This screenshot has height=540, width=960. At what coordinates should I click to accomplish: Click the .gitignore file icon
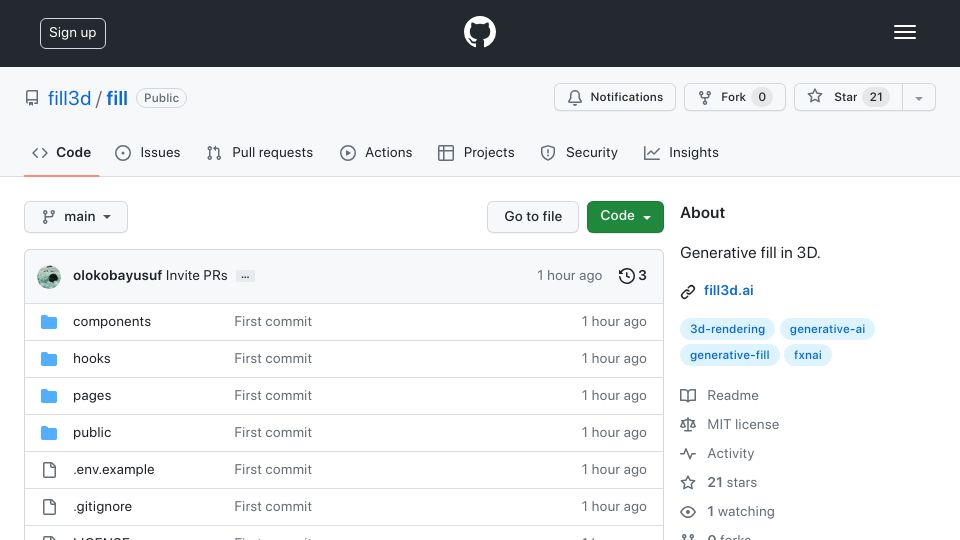click(49, 507)
